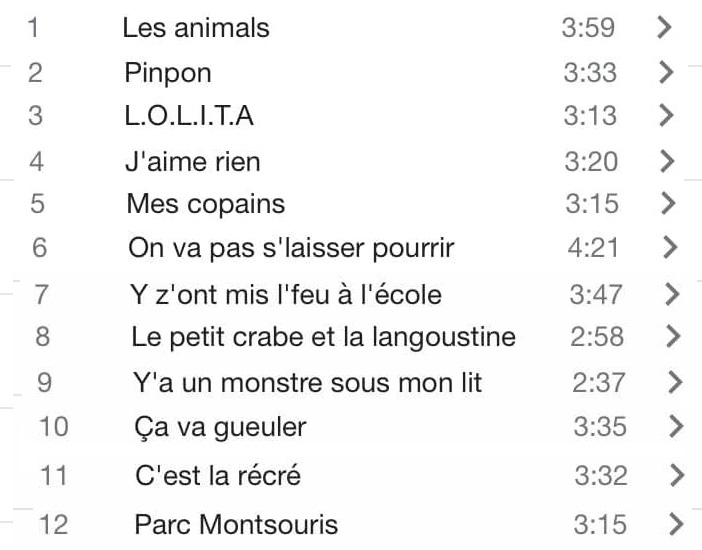This screenshot has height=550, width=702.
Task: Open chevron for On va pas s'laisser pourrir
Action: (670, 247)
